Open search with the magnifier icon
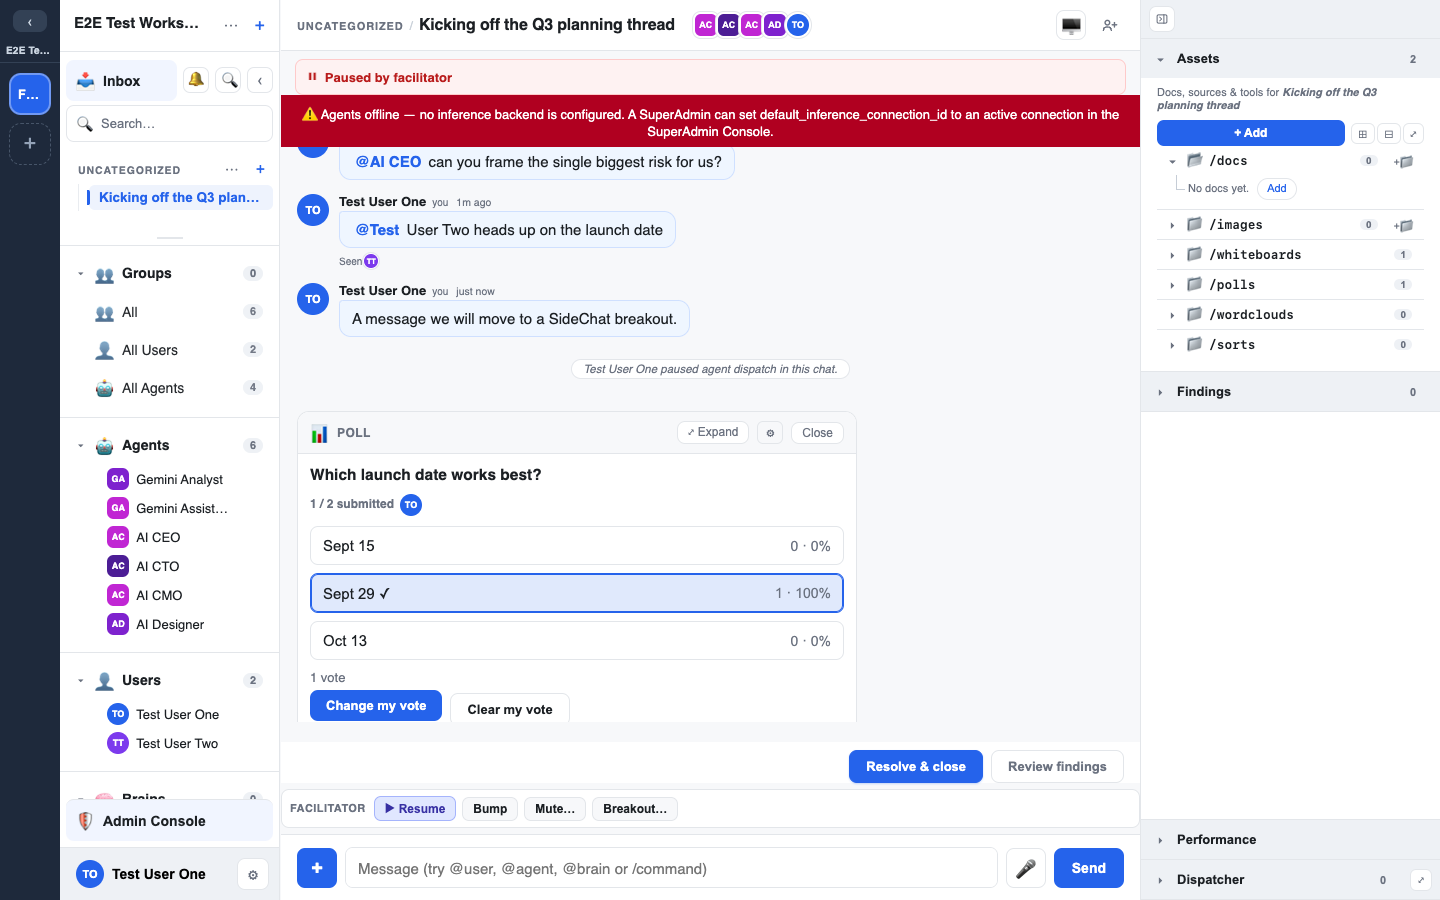The width and height of the screenshot is (1440, 900). [x=230, y=80]
